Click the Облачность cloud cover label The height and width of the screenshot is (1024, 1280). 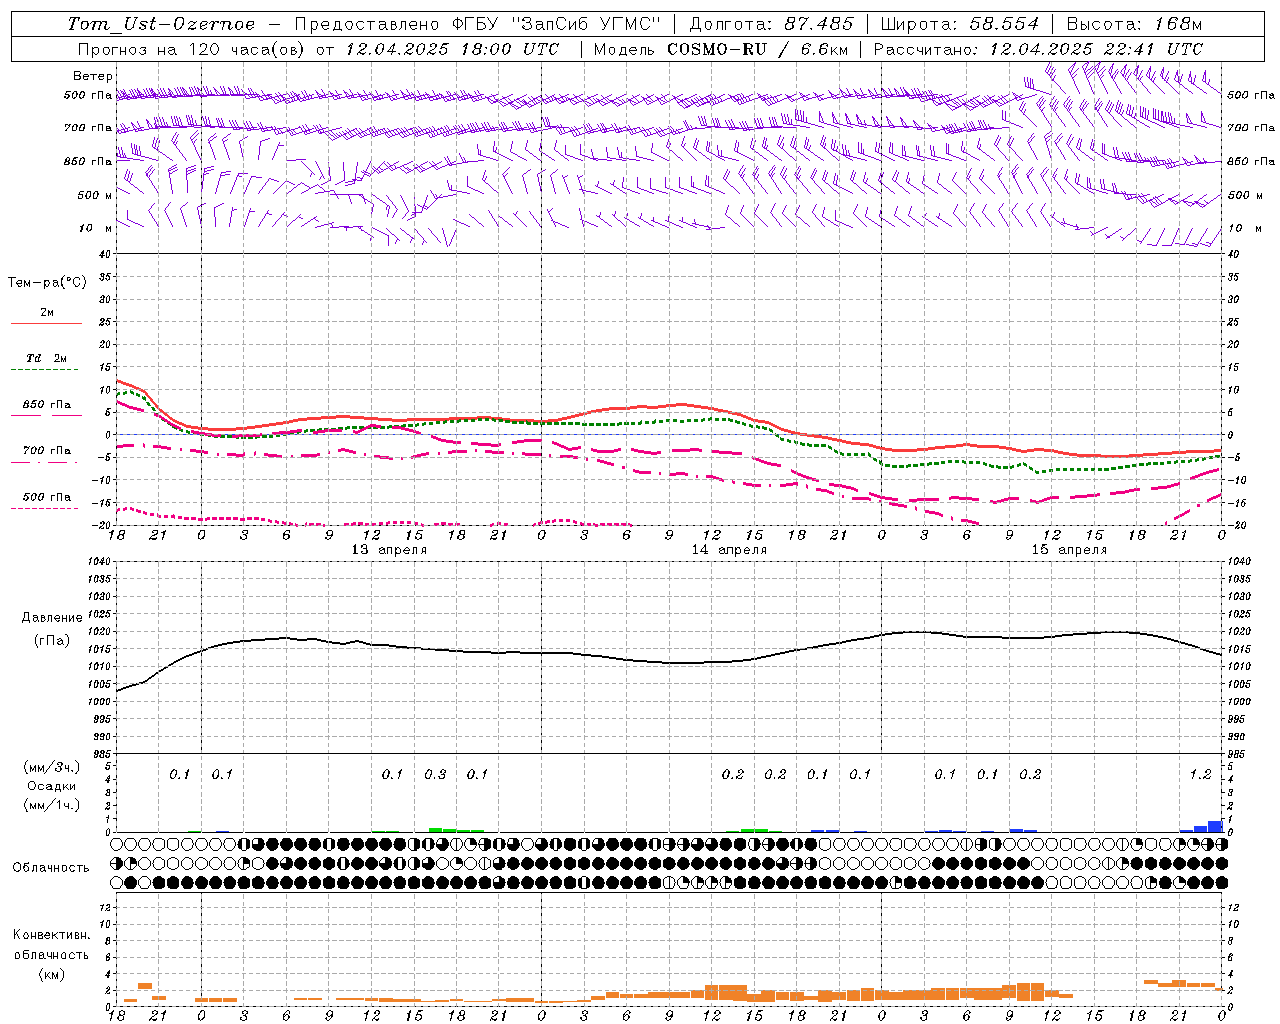[51, 868]
